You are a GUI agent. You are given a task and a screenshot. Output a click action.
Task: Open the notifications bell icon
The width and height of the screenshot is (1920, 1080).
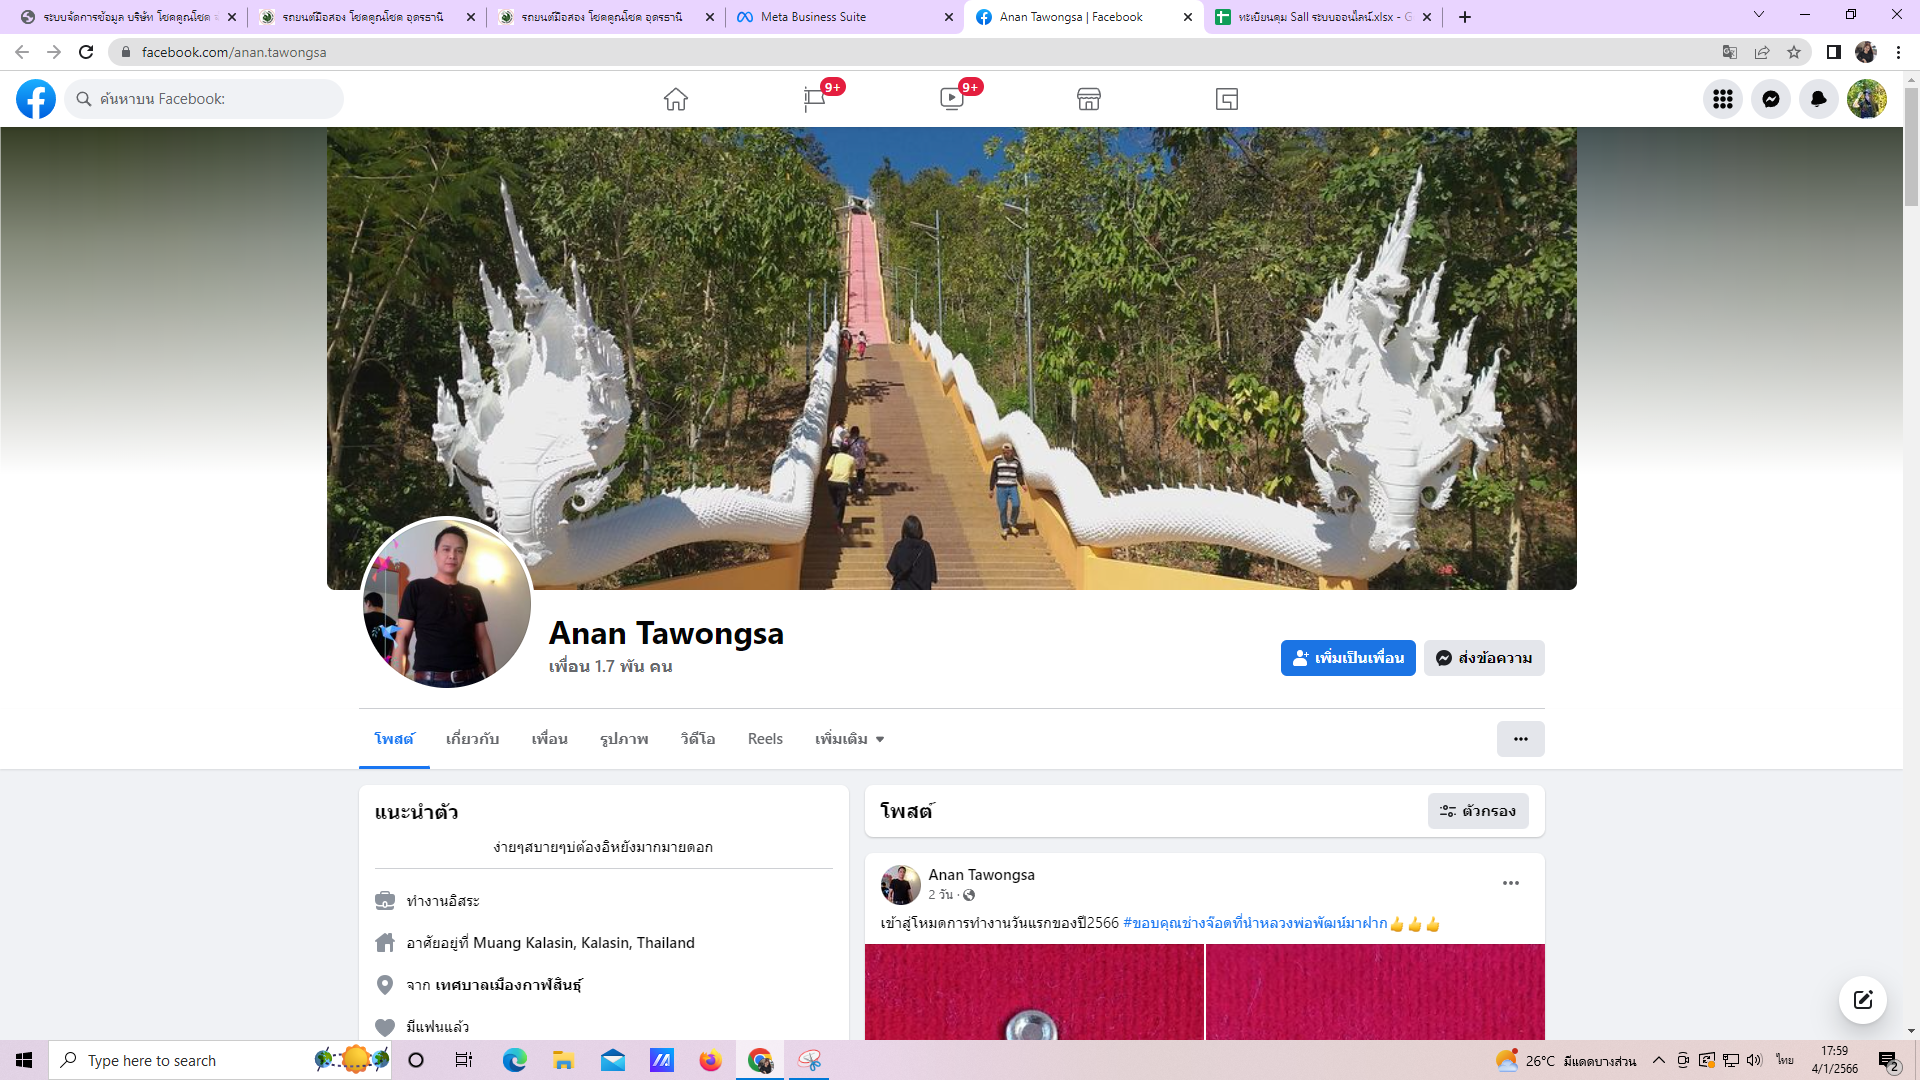1818,99
